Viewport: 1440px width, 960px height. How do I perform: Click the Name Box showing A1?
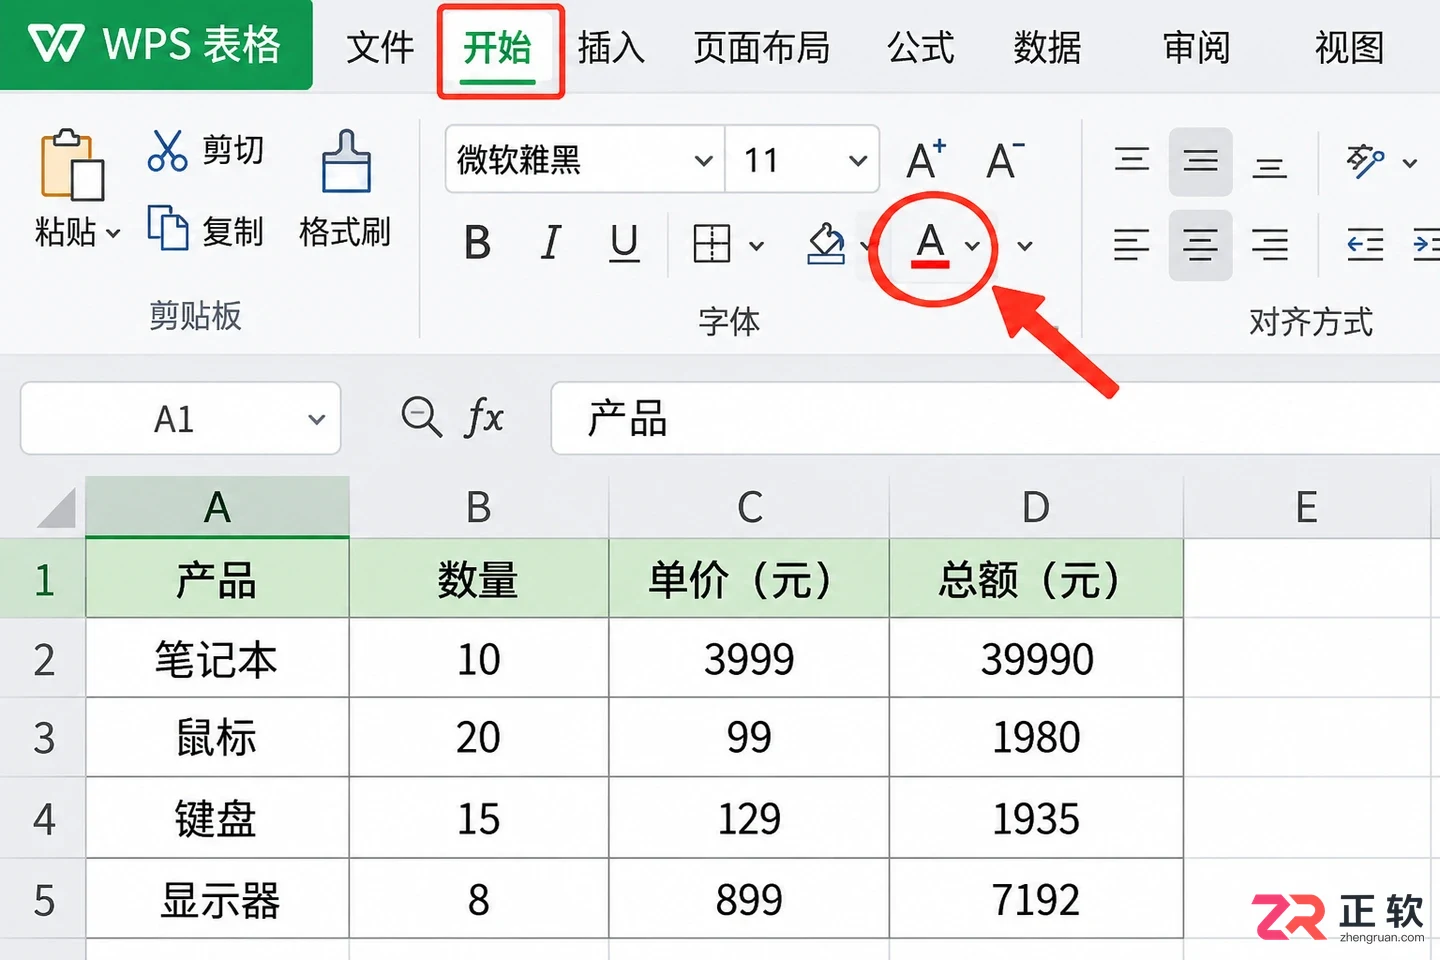coord(181,419)
